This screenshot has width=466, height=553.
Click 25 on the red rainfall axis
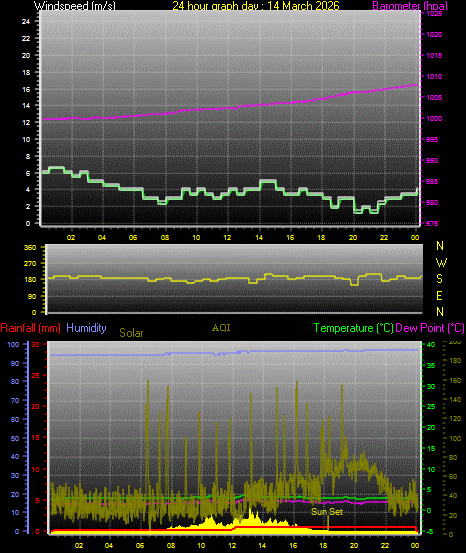coord(35,376)
